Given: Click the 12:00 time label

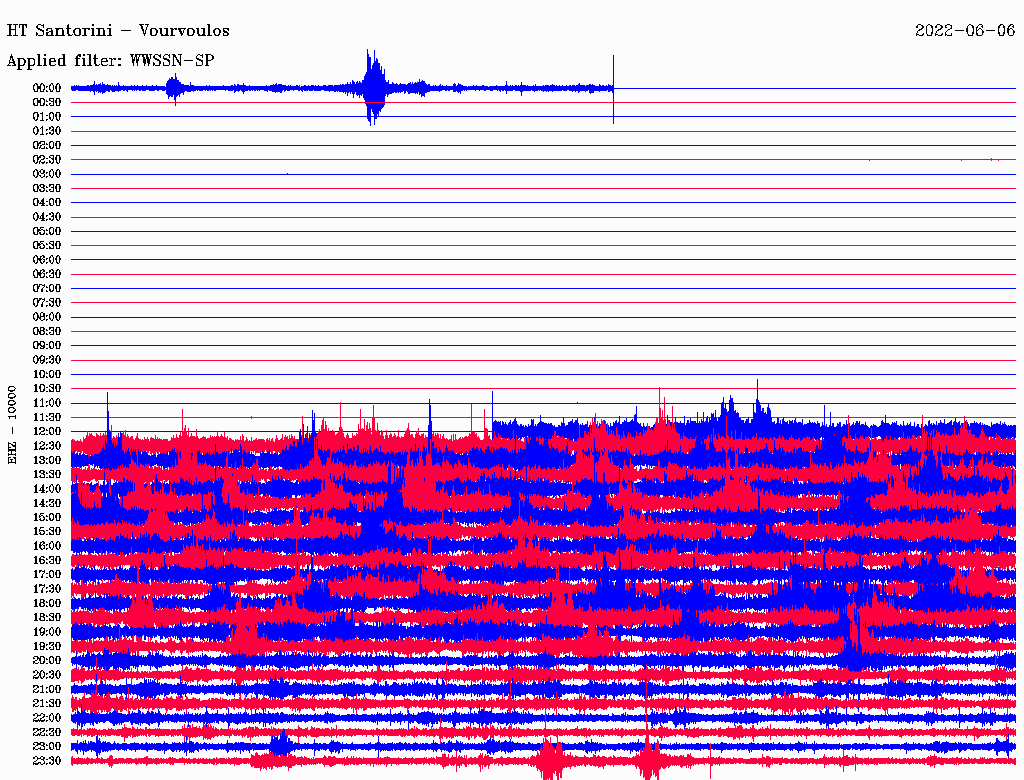Looking at the screenshot, I should coord(47,431).
